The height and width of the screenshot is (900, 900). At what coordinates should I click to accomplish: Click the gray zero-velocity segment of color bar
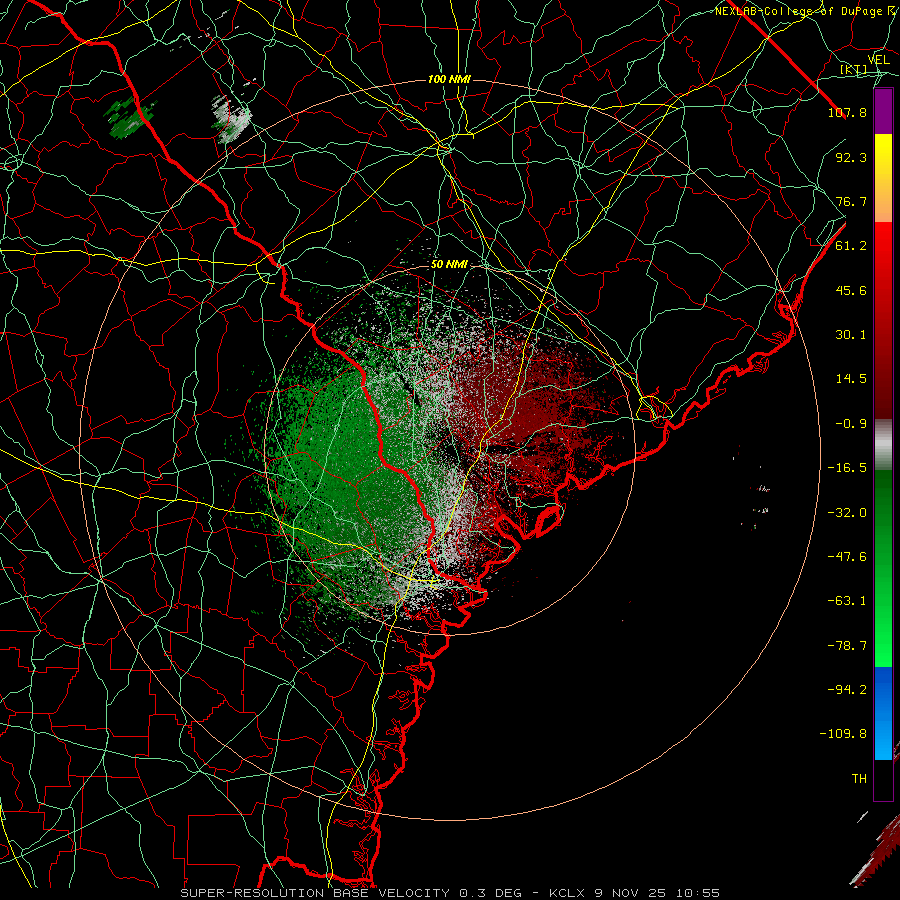pos(883,445)
